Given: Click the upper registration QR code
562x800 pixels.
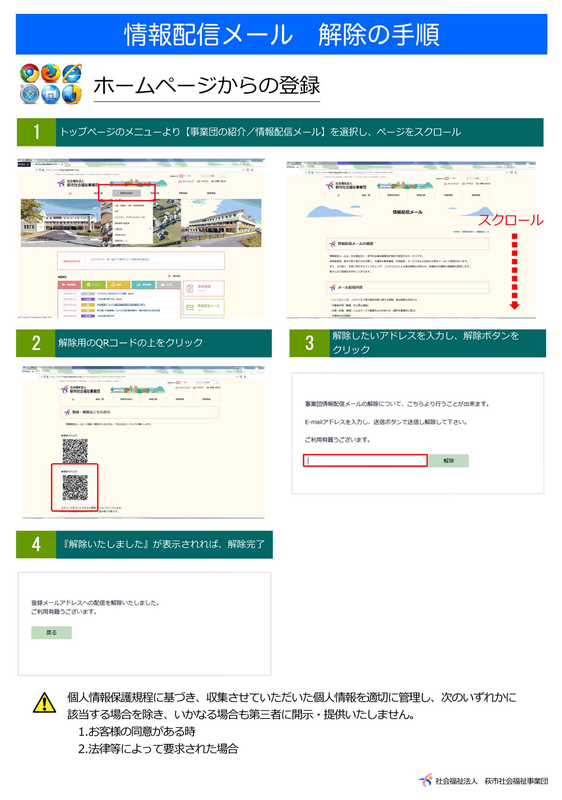Looking at the screenshot, I should click(75, 451).
